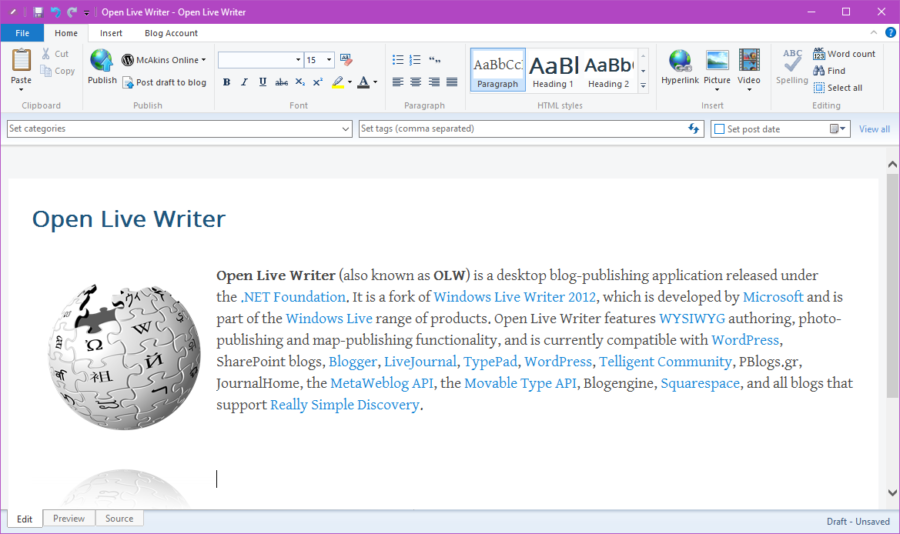This screenshot has width=900, height=534.
Task: Open the Set categories dropdown
Action: point(346,129)
